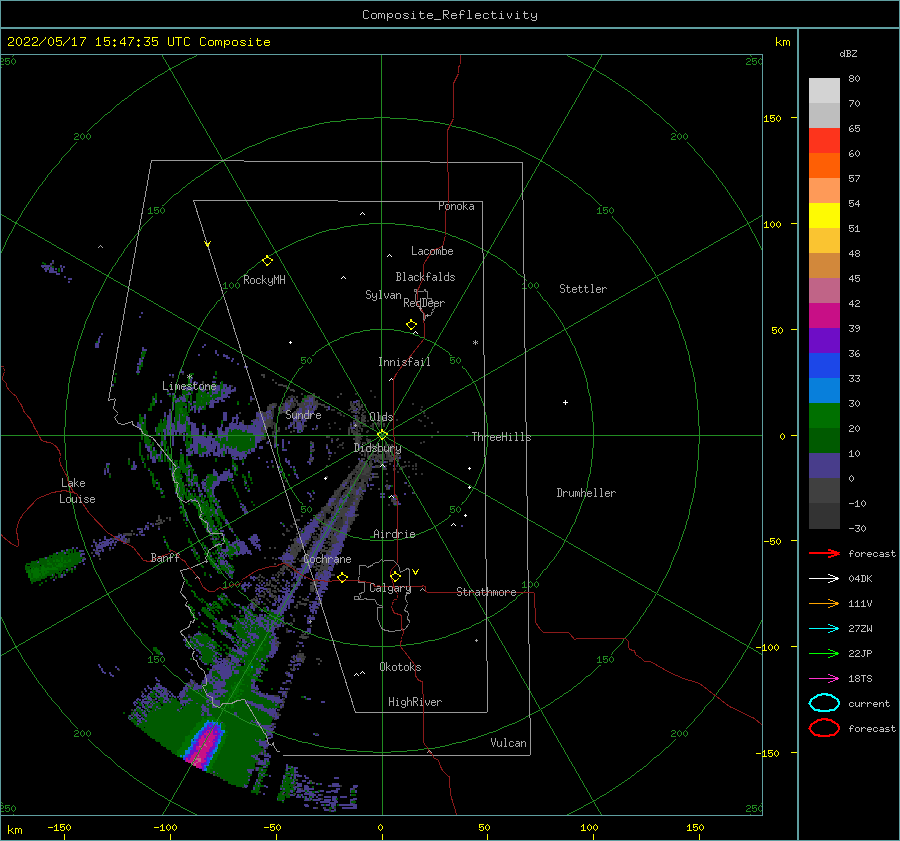Click the magenta high-reflectivity storm core
The image size is (900, 841).
205,745
